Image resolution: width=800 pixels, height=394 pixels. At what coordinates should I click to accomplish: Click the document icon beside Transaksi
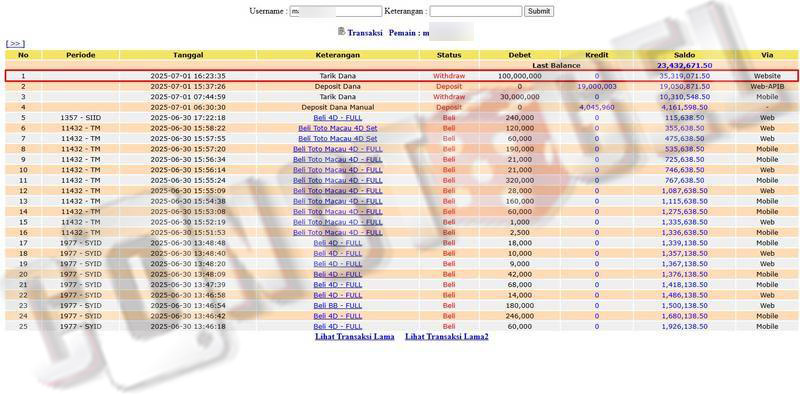342,32
